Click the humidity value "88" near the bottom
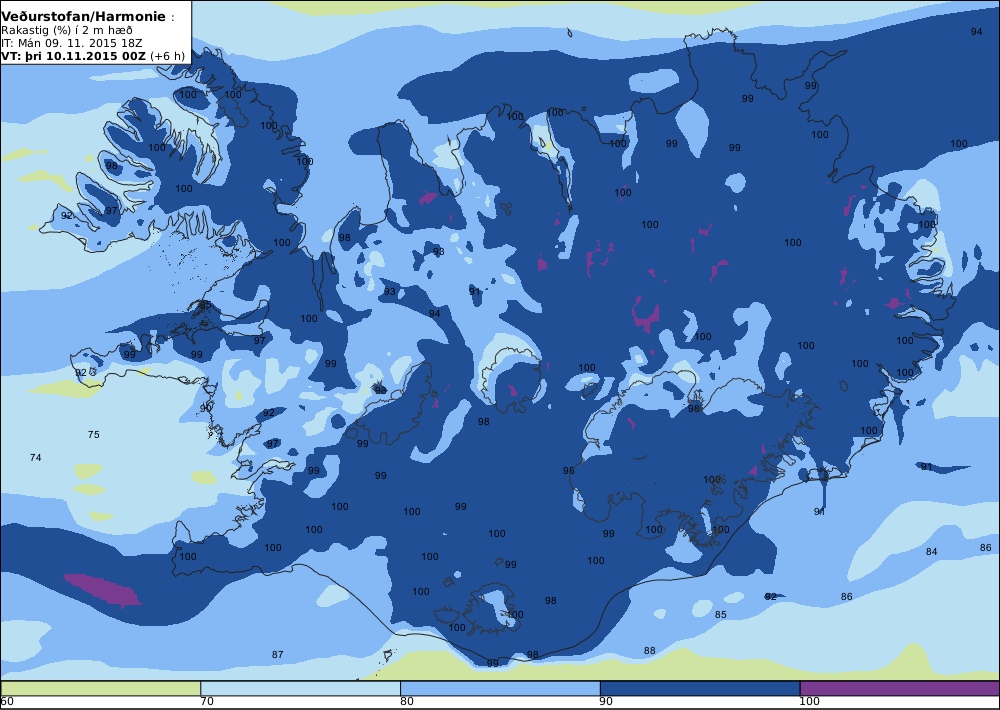 649,651
